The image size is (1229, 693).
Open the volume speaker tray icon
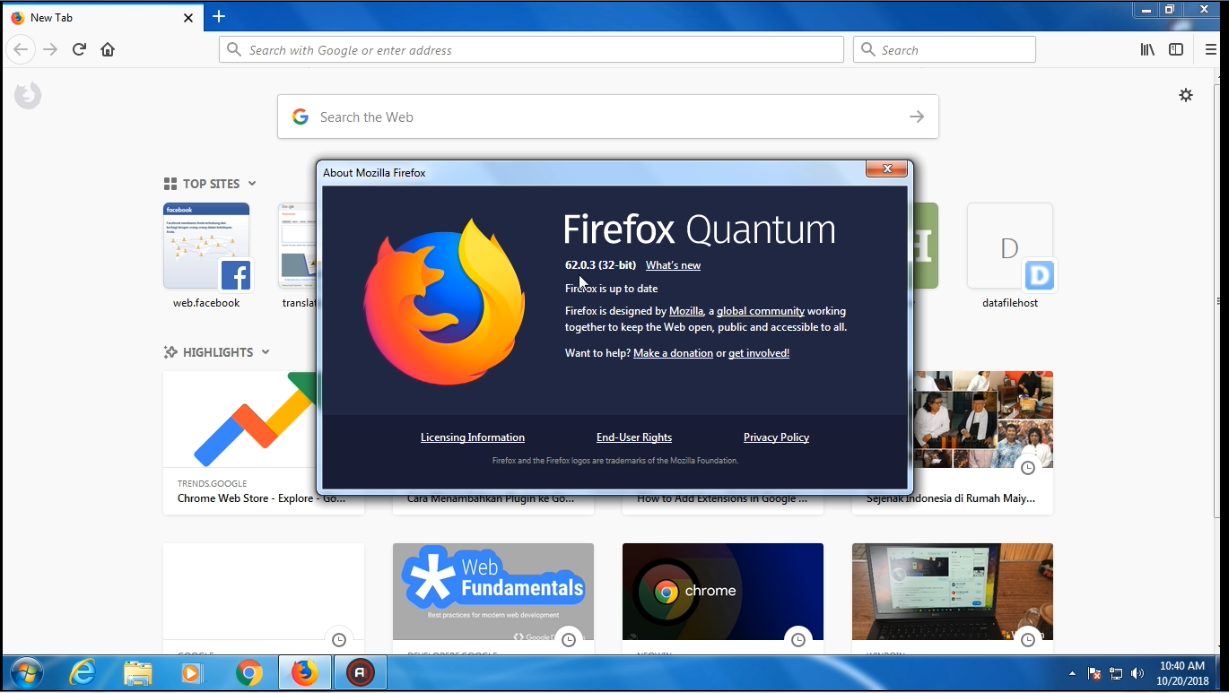click(x=1137, y=674)
